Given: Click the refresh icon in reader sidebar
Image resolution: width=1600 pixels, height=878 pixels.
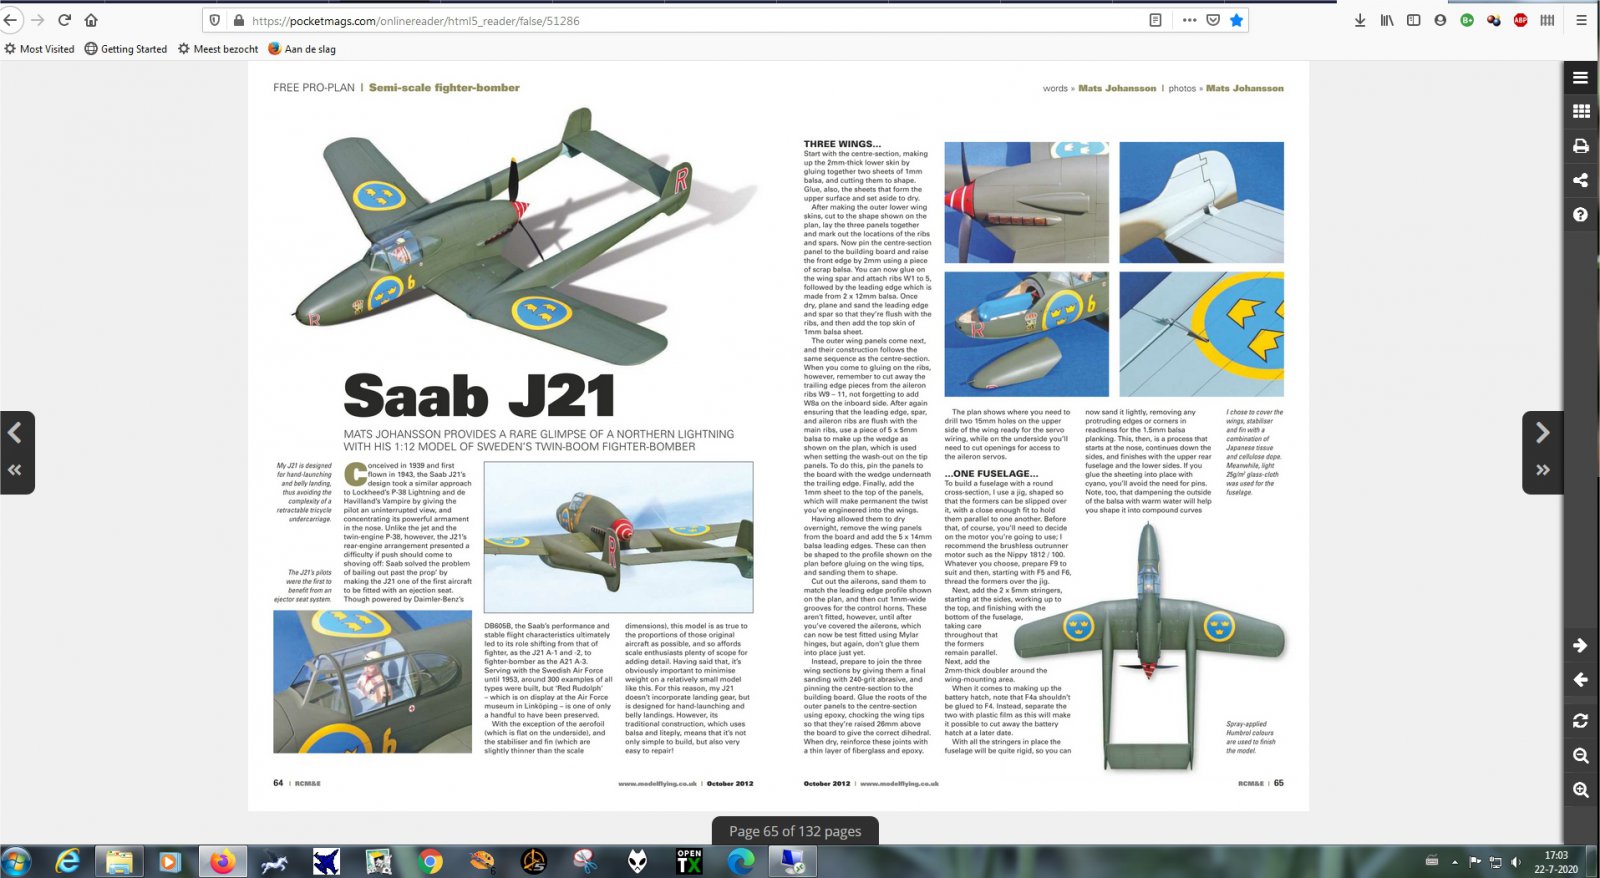Looking at the screenshot, I should (1580, 721).
